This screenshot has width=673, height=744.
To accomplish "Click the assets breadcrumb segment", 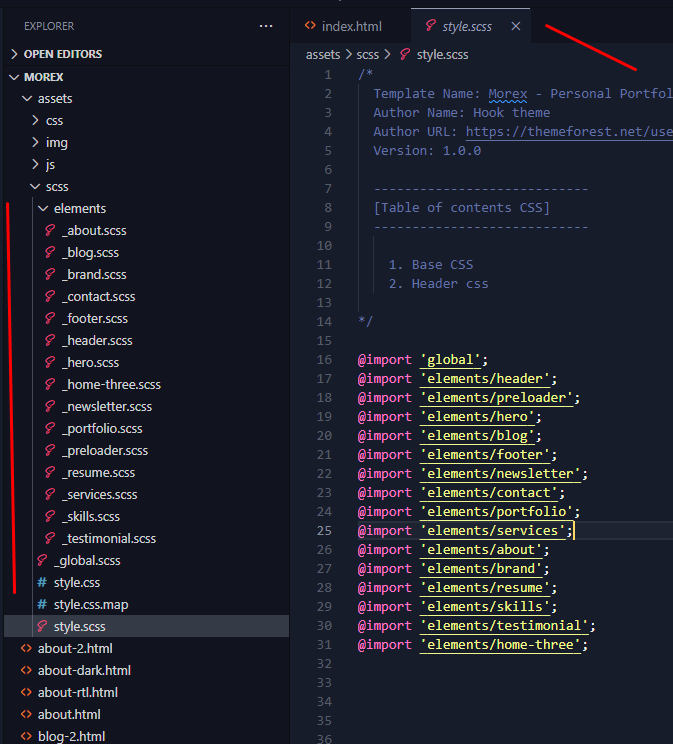I will pyautogui.click(x=323, y=55).
